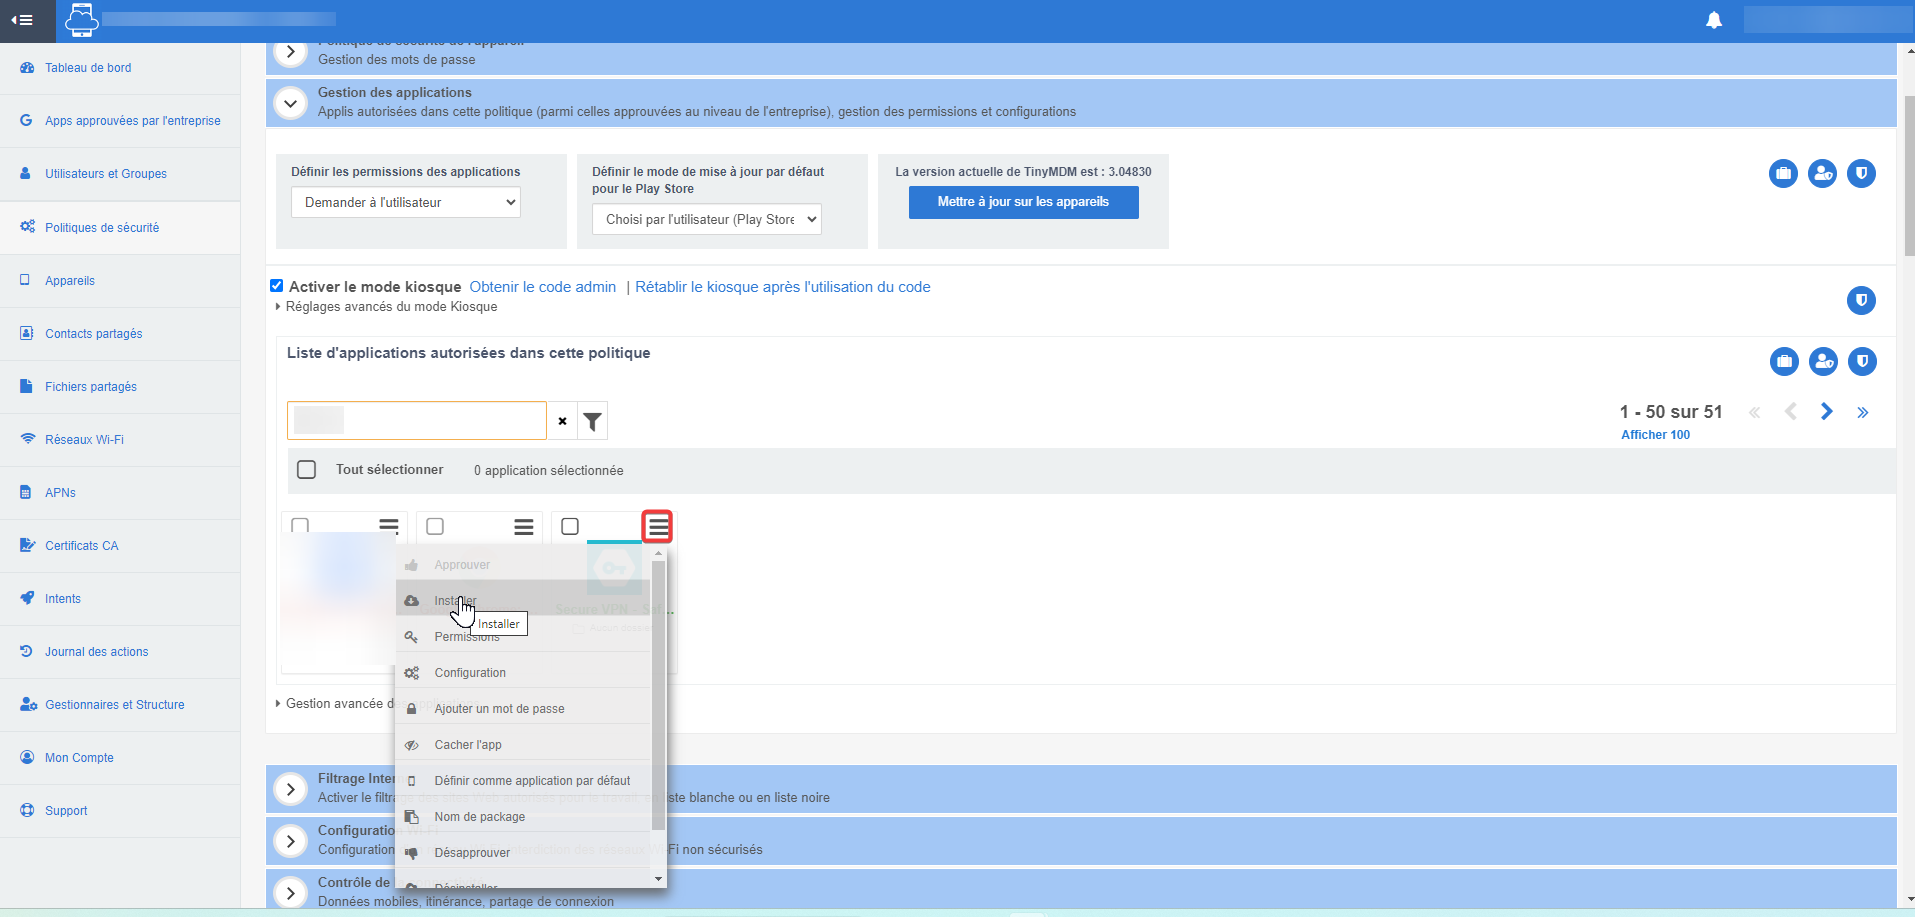Click the briefcase icon in the authorized apps list header
This screenshot has height=917, width=1915.
click(1784, 361)
